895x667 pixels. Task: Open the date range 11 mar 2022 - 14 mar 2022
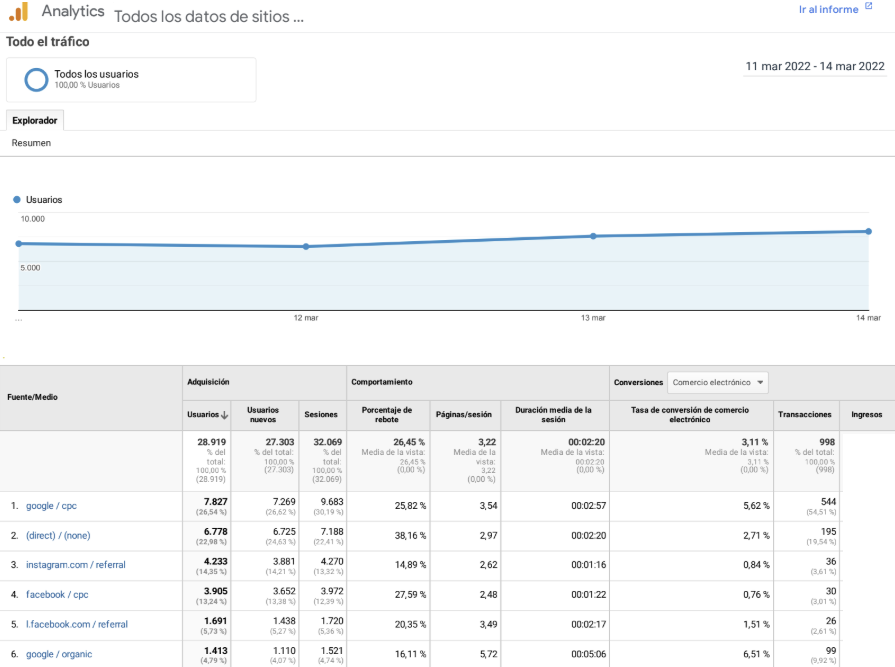coord(814,67)
